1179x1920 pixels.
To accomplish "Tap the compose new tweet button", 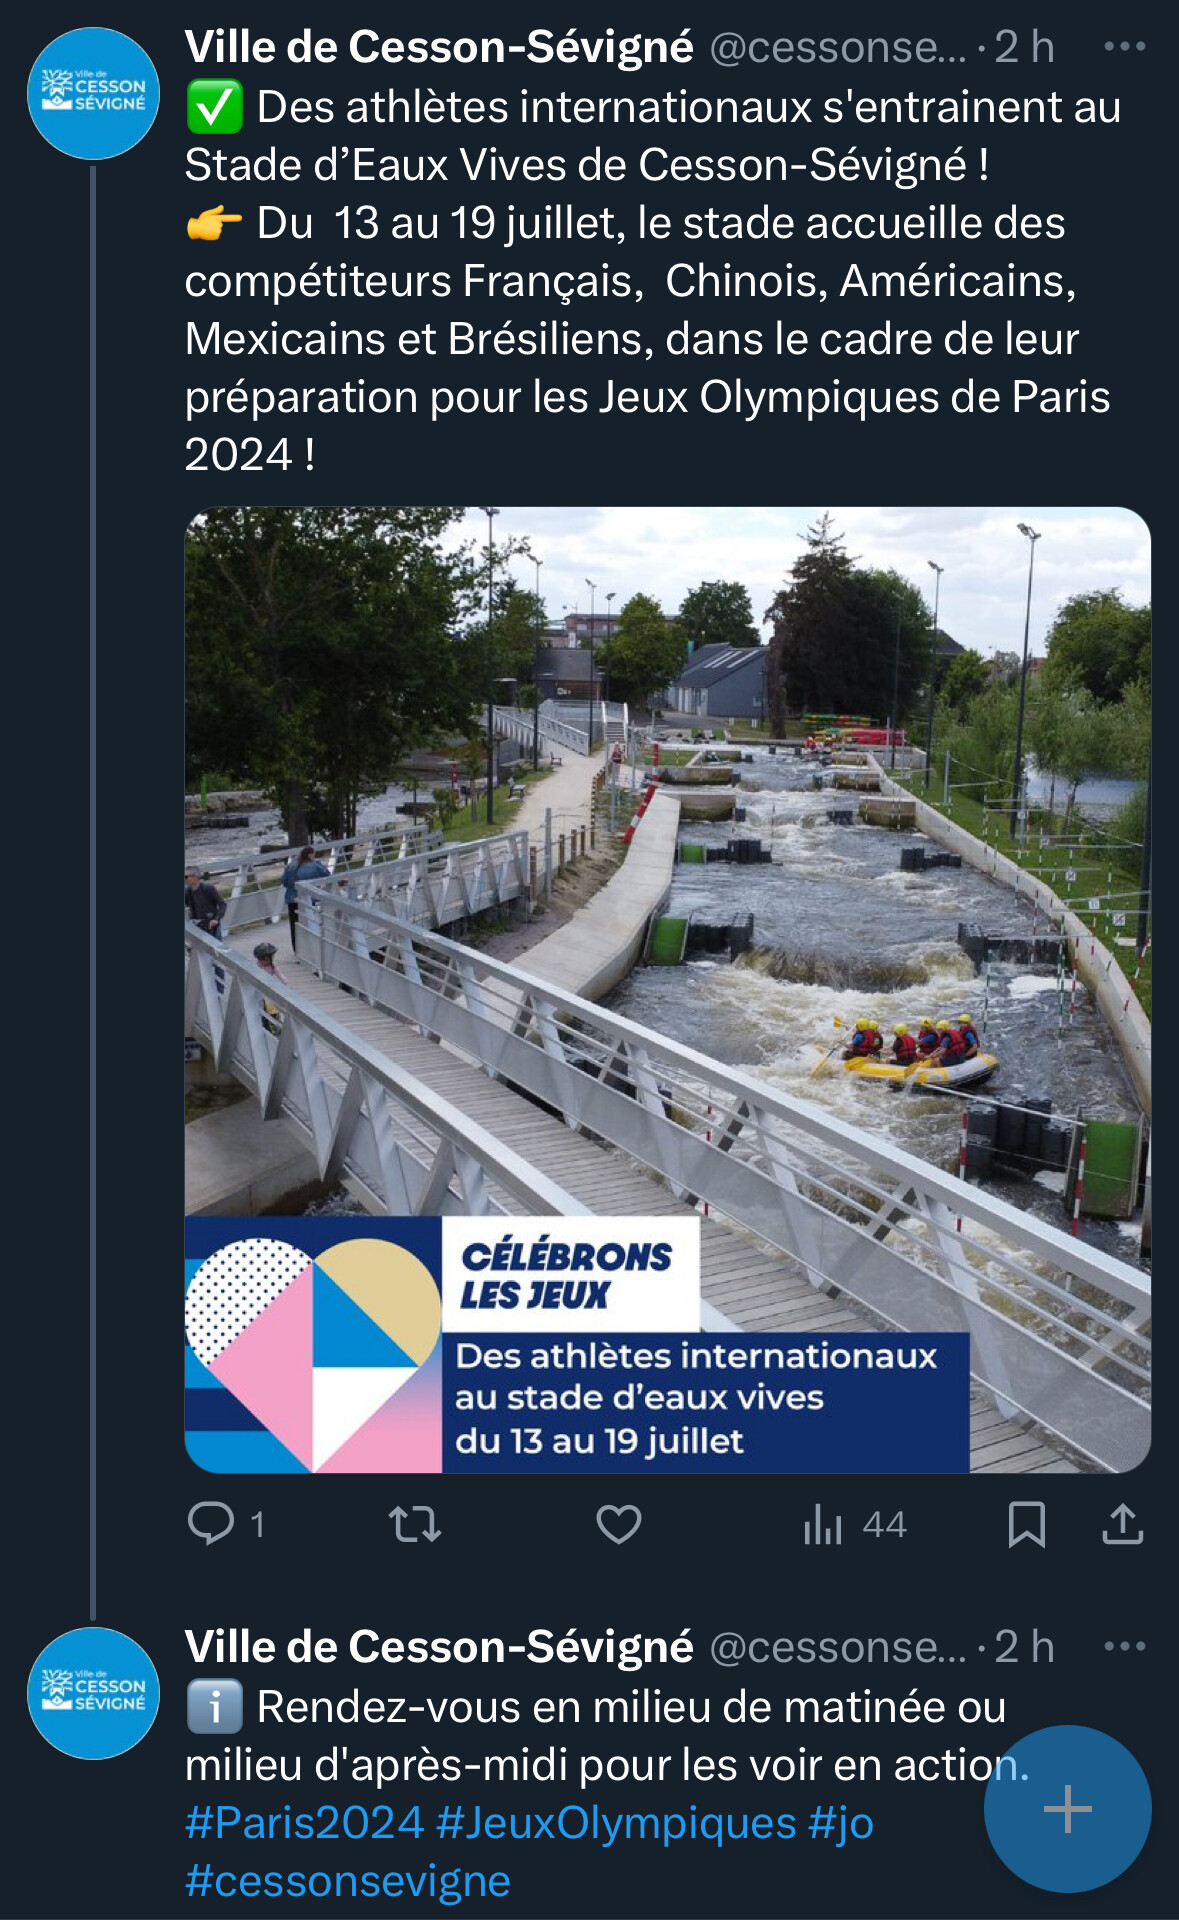I will point(1067,1808).
